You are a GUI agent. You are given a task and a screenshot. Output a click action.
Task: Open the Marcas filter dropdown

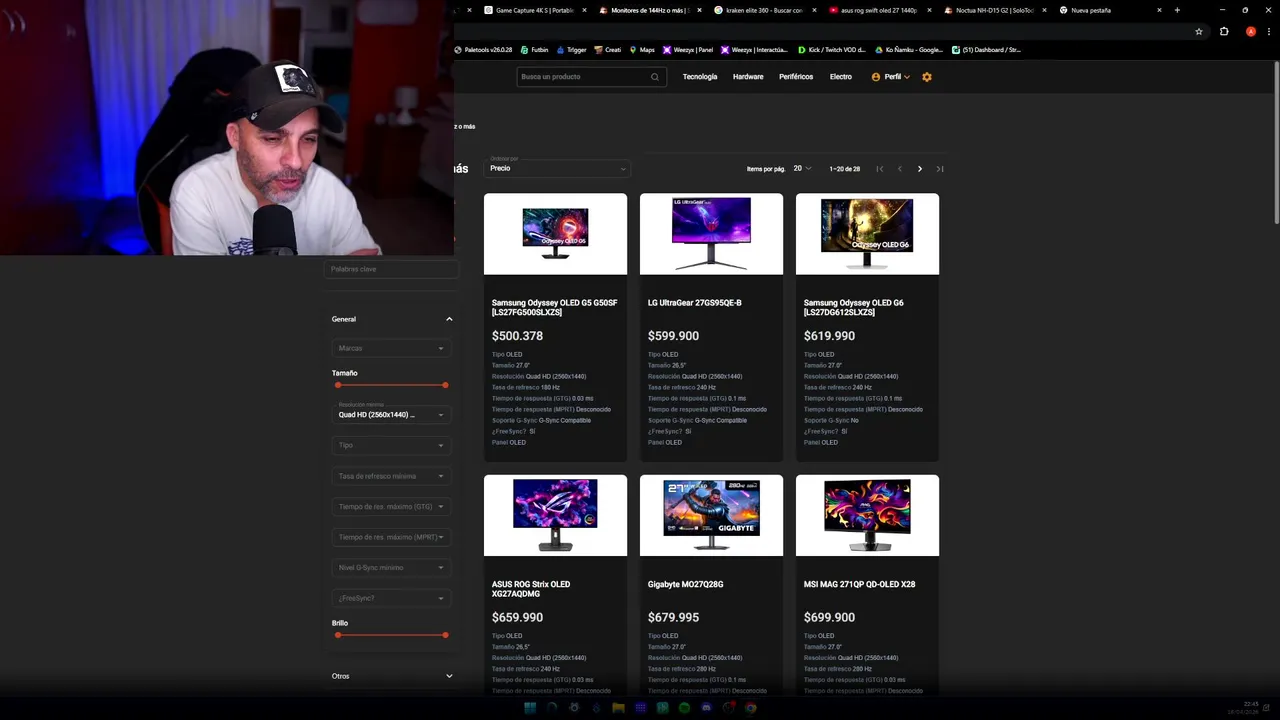[x=391, y=348]
